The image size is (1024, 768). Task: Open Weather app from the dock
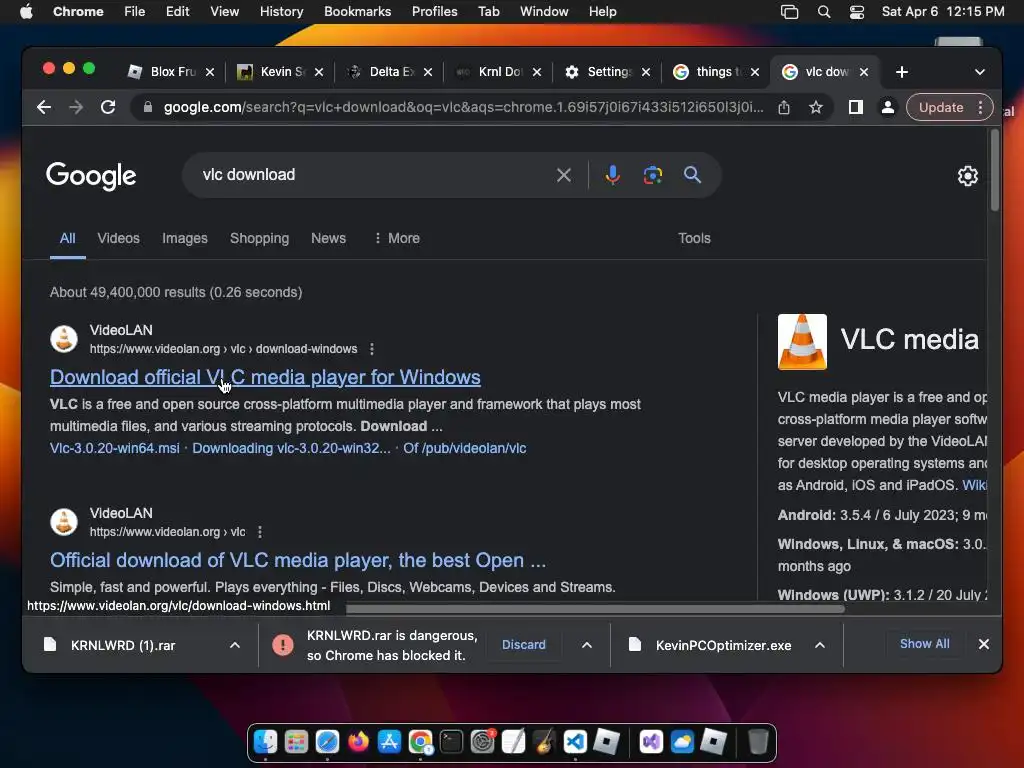tap(682, 742)
